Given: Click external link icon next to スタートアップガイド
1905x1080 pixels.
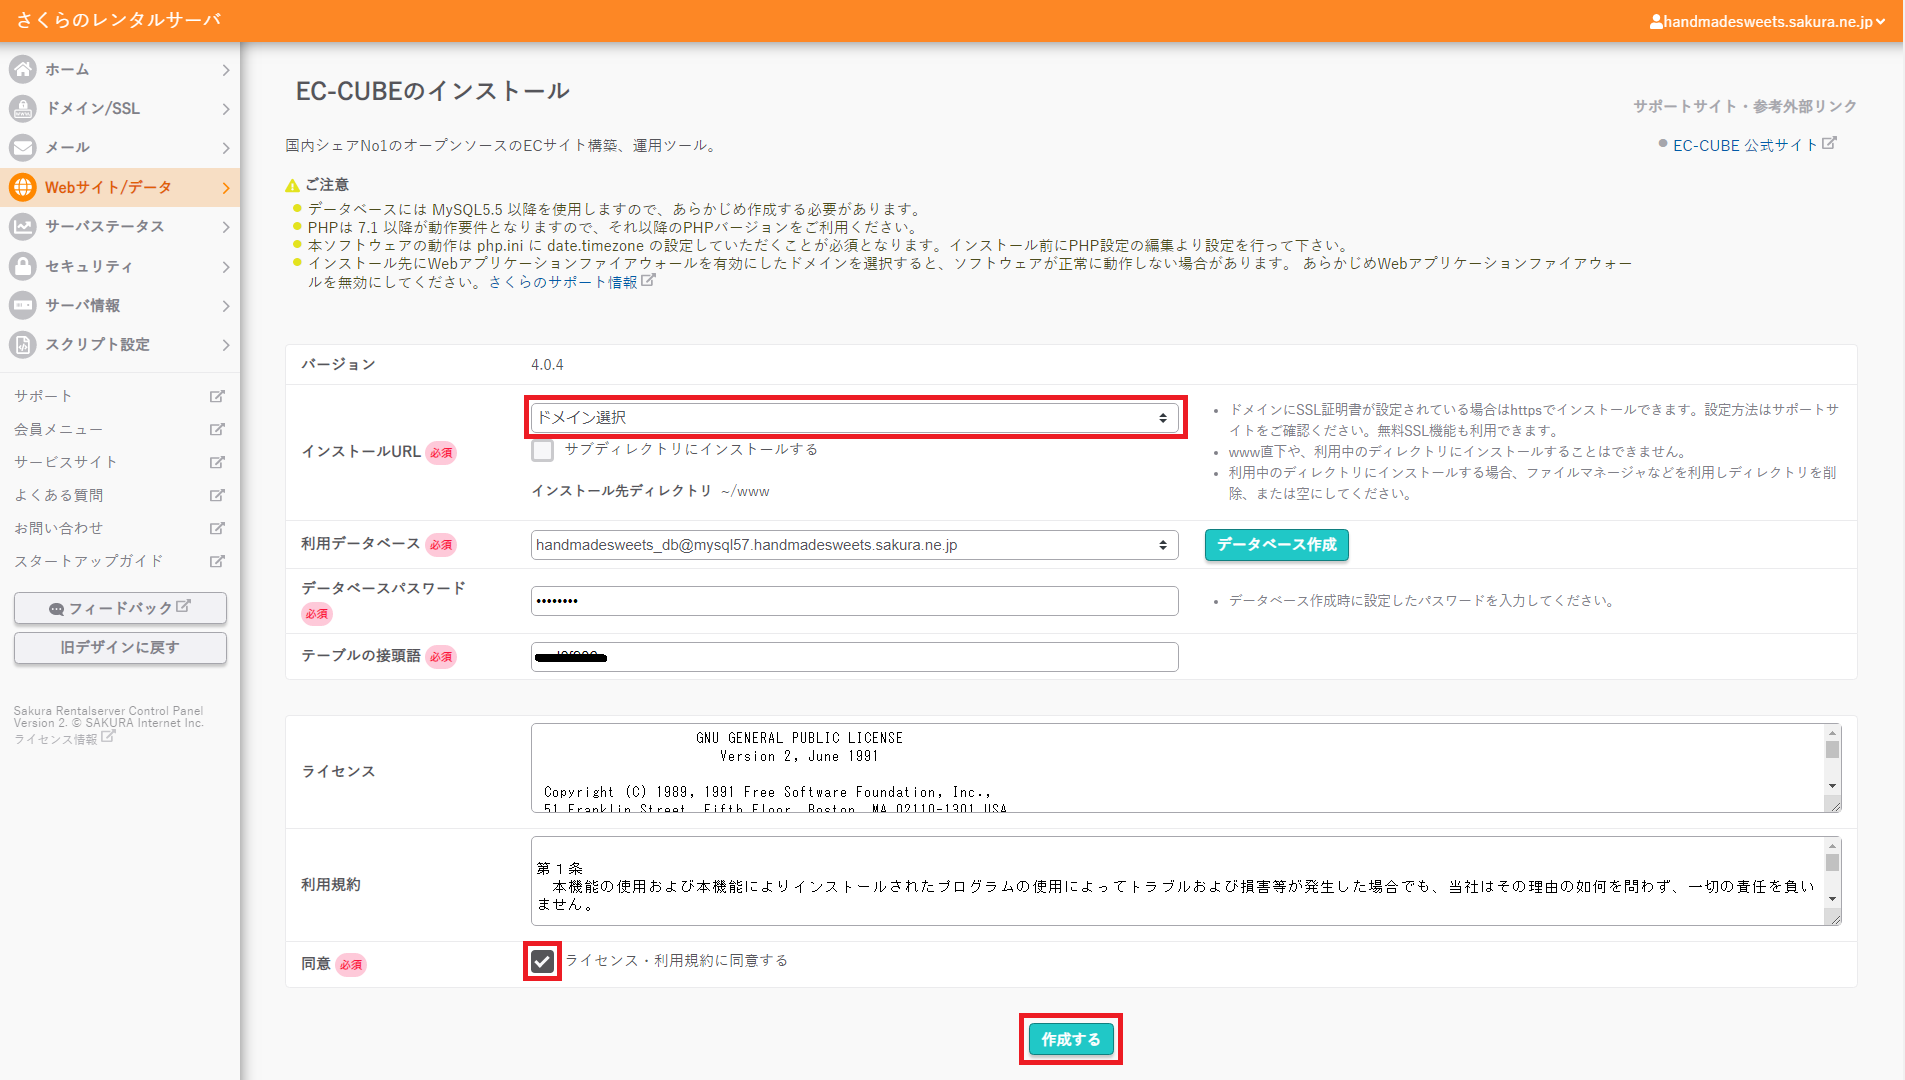Looking at the screenshot, I should click(217, 561).
